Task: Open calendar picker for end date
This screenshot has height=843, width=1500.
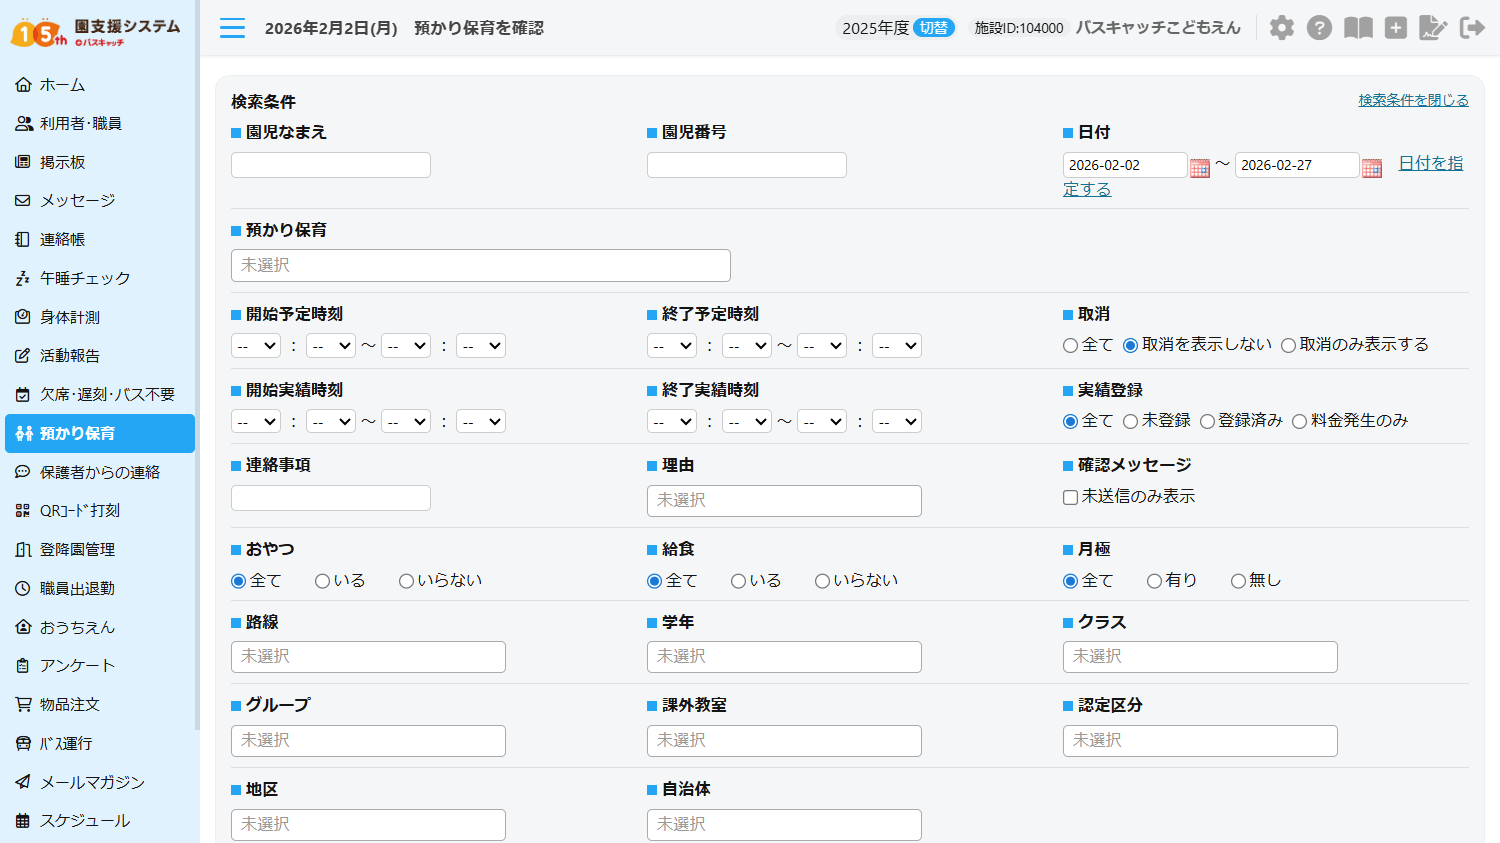Action: click(1372, 167)
